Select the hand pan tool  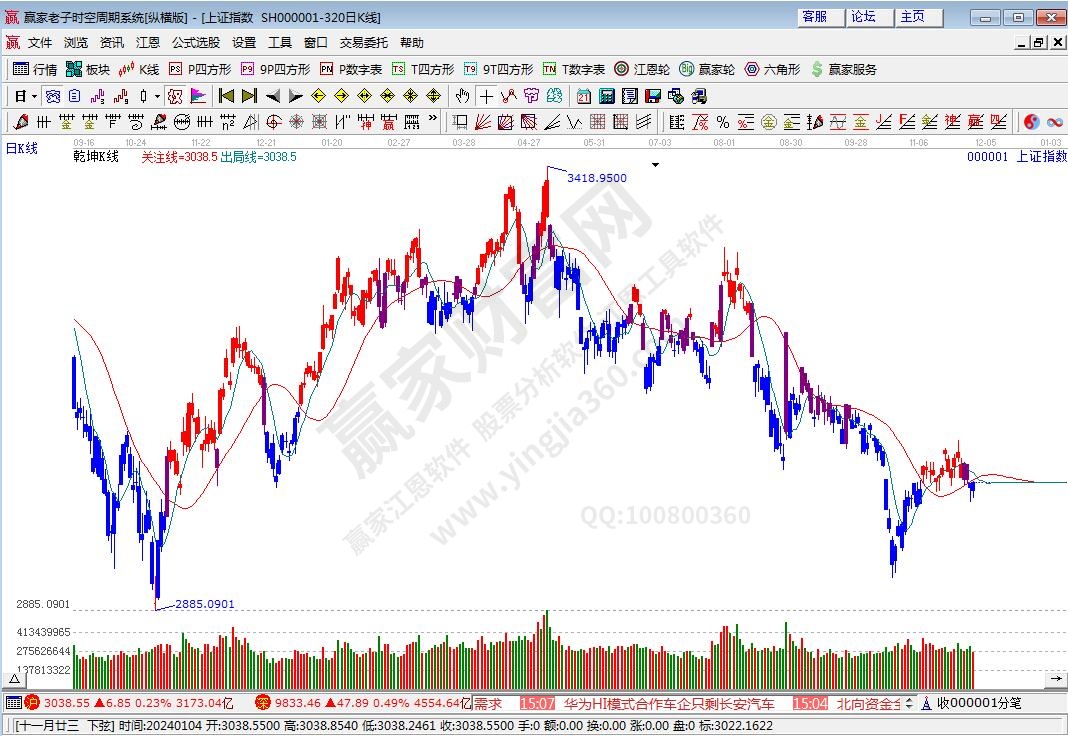point(462,96)
